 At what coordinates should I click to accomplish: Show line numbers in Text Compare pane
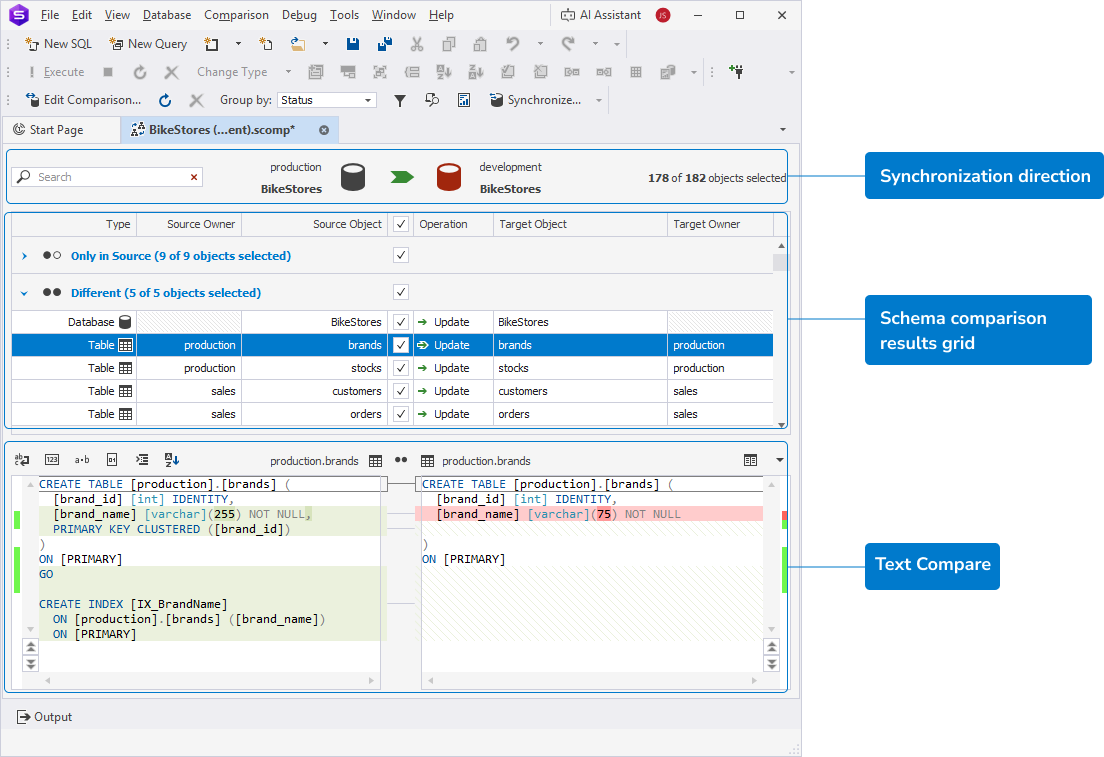52,459
